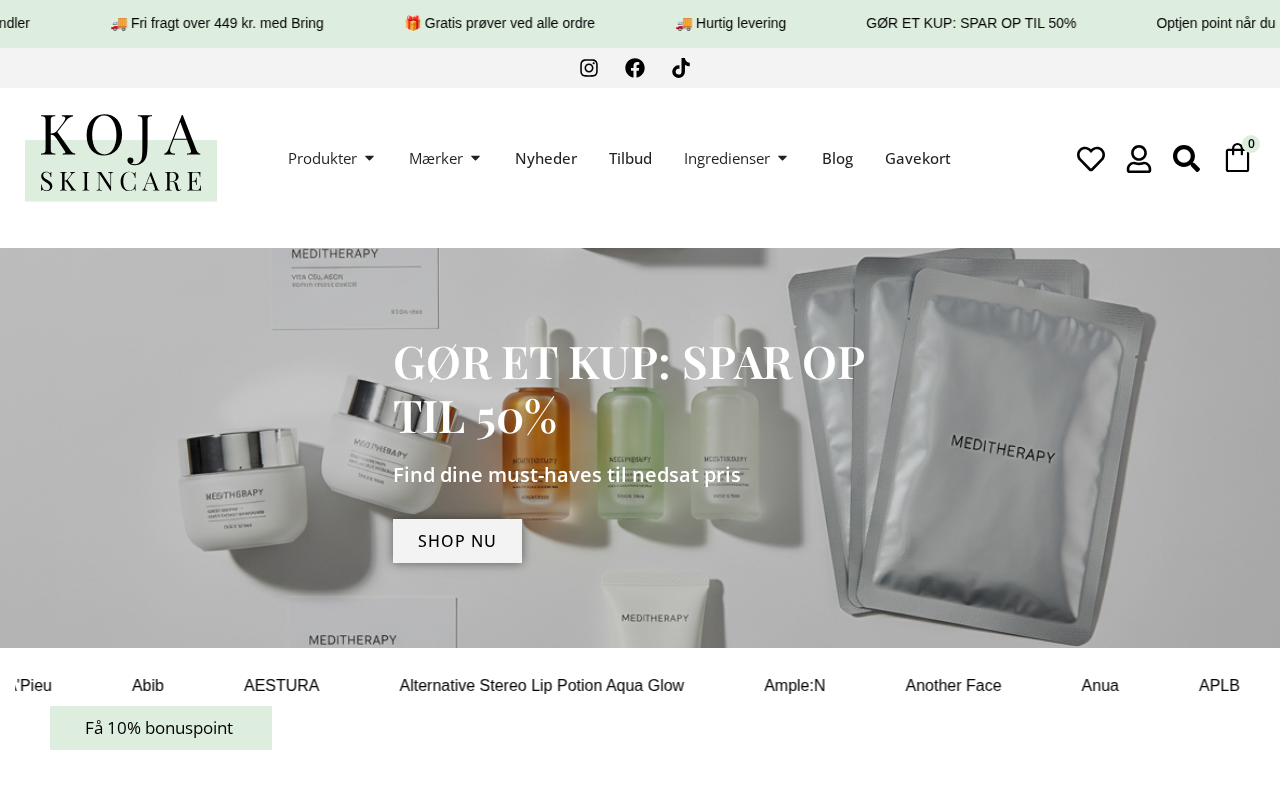Select the Anua brand link

[x=1100, y=686]
